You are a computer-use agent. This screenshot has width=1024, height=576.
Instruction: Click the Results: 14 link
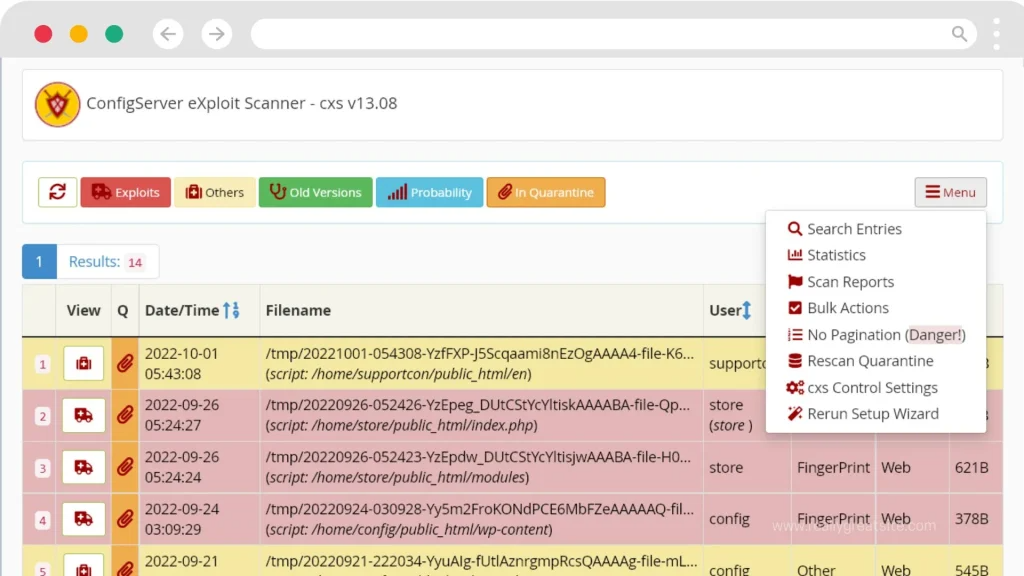coord(107,261)
